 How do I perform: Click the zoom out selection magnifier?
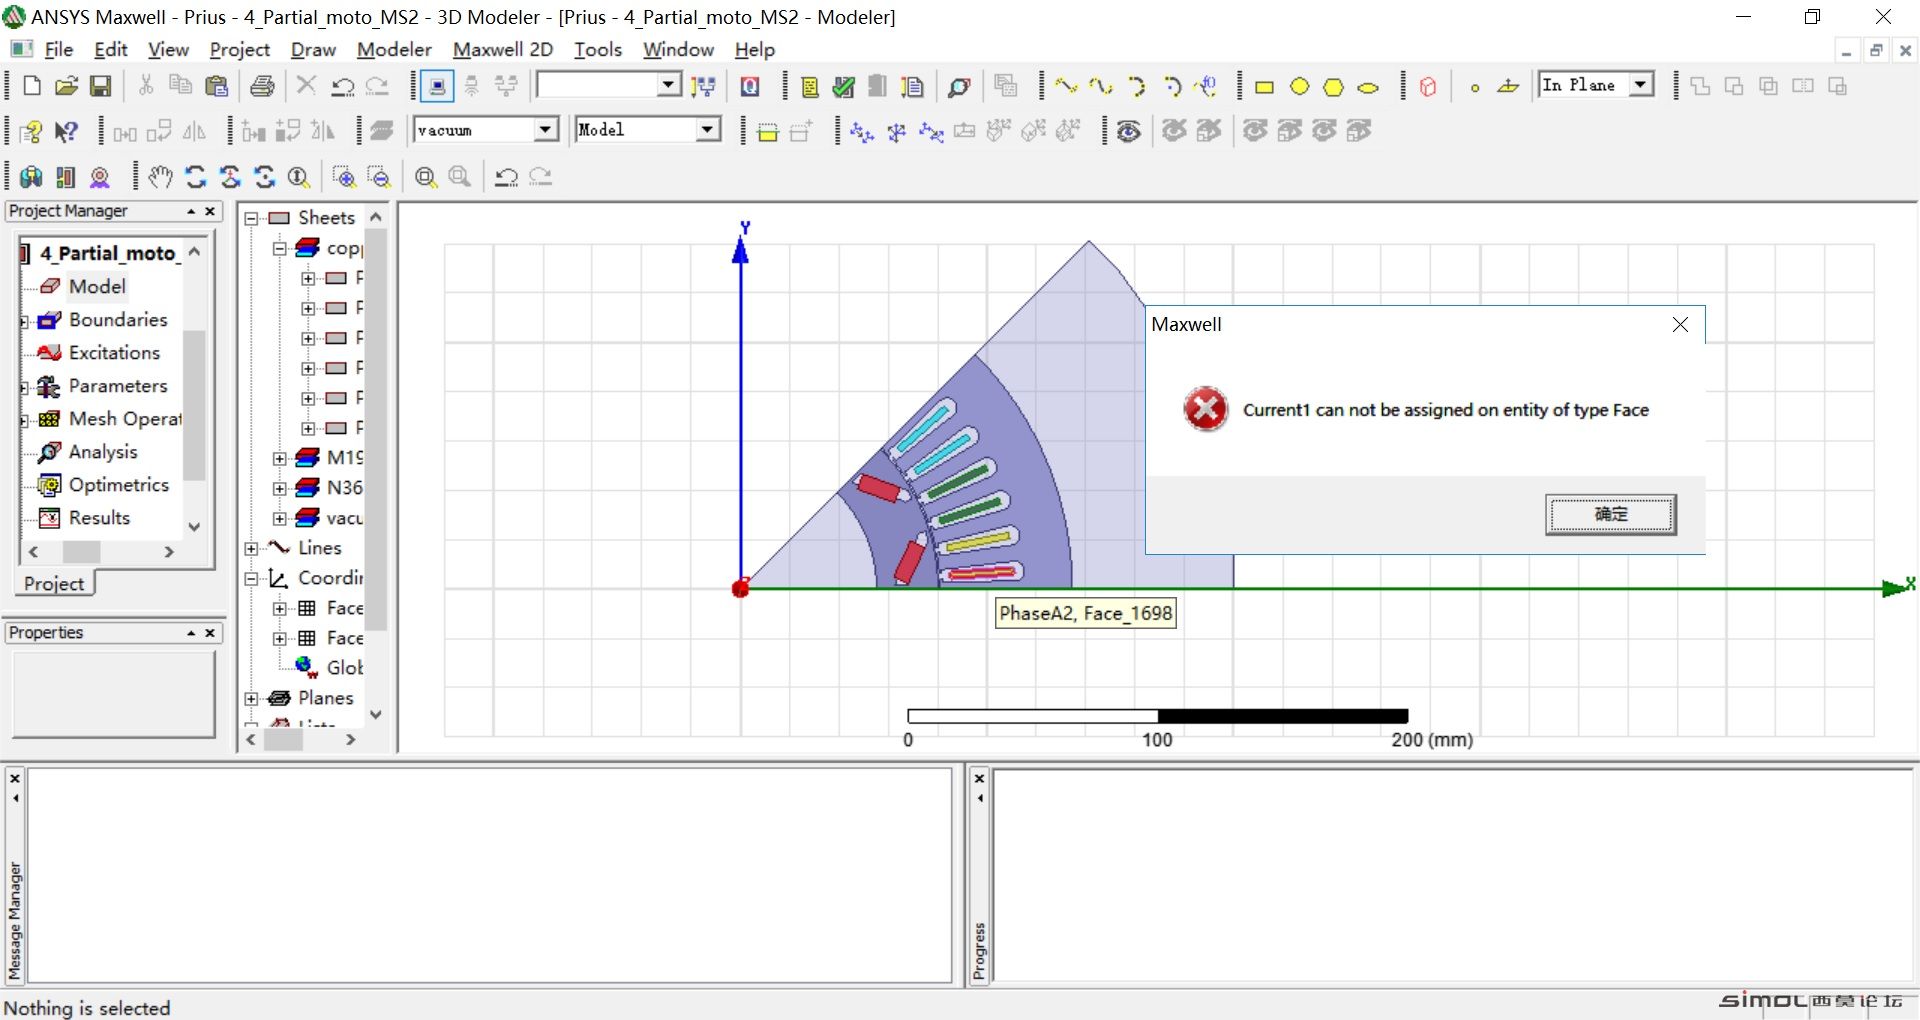(x=379, y=177)
